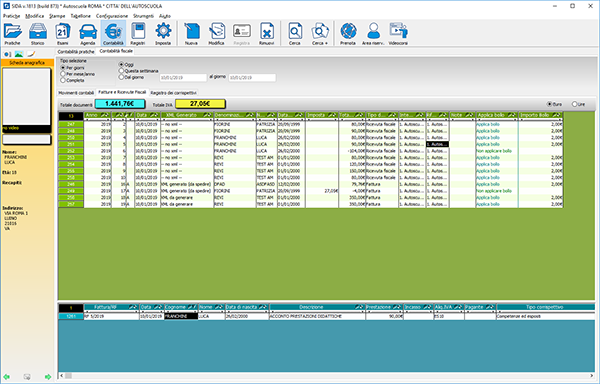Select the Questa settimana radio option
The height and width of the screenshot is (384, 600).
121,71
